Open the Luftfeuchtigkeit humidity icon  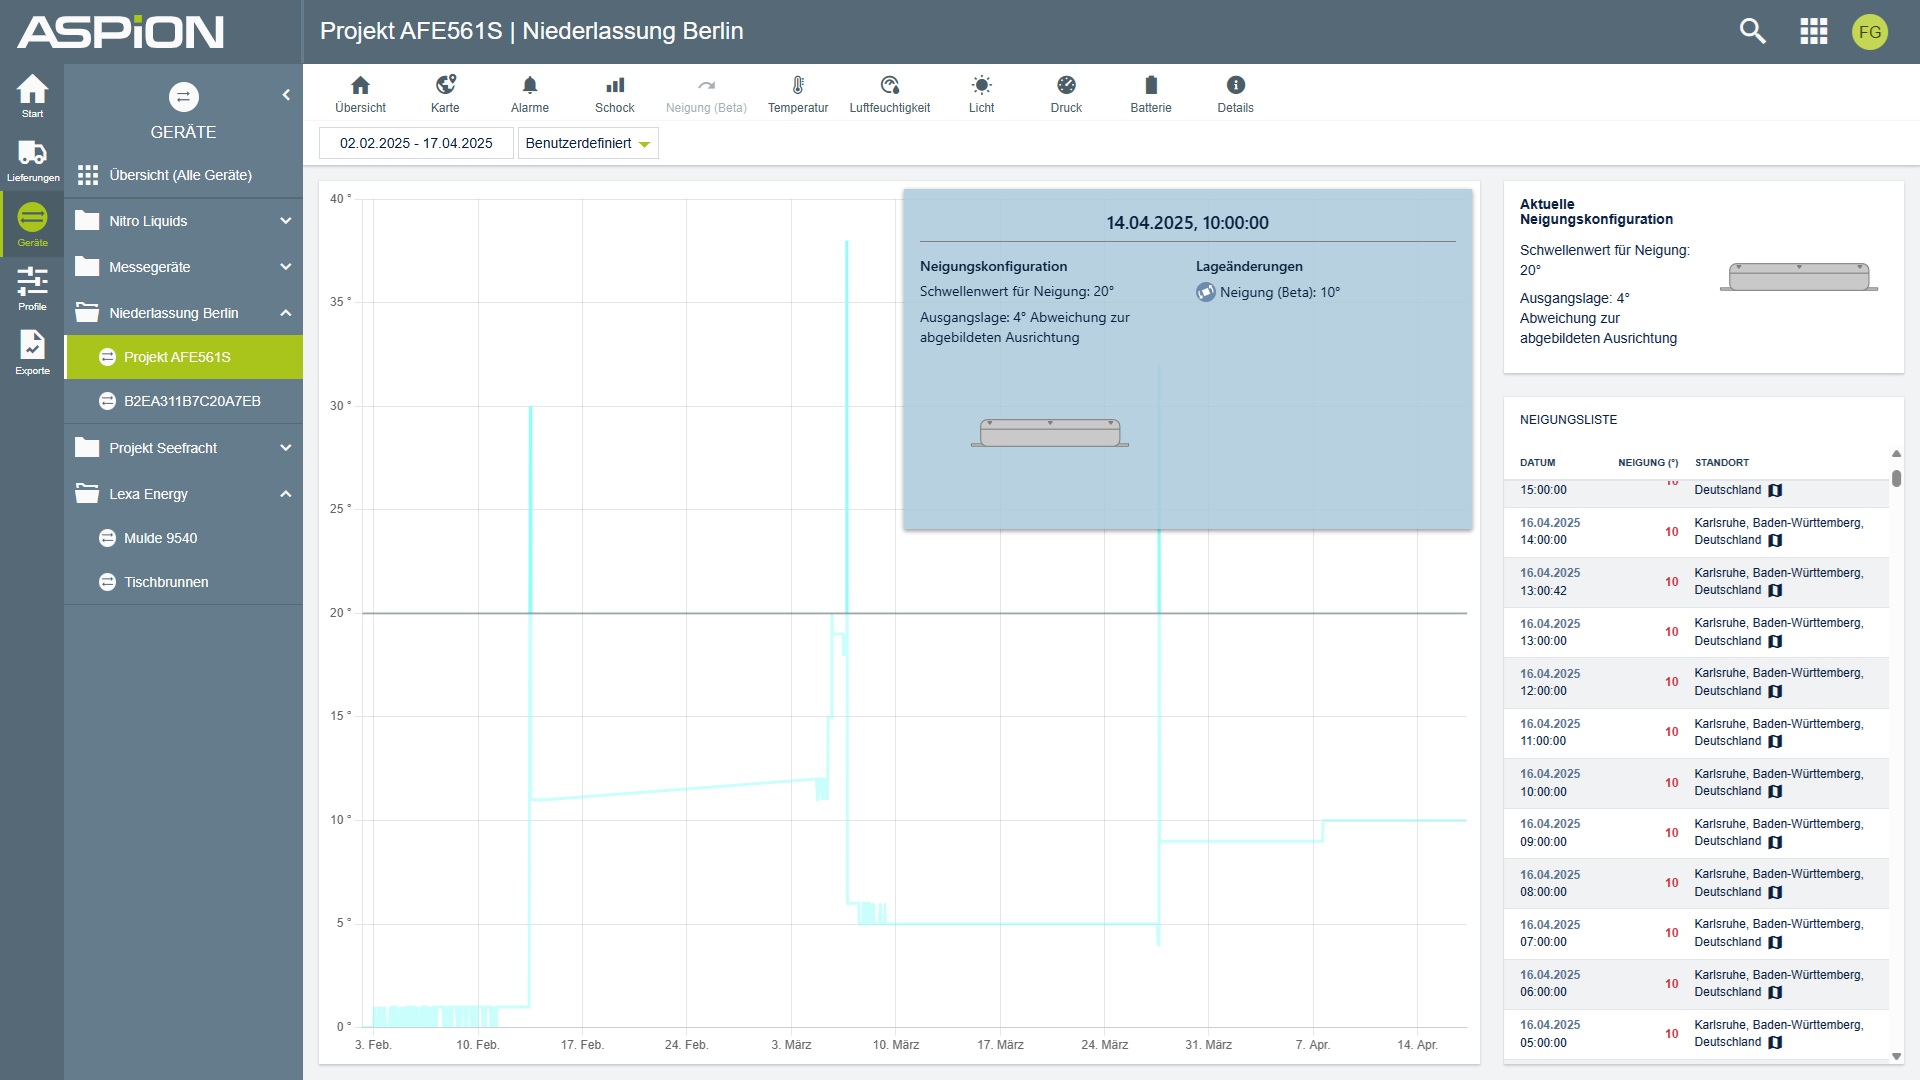[x=889, y=85]
